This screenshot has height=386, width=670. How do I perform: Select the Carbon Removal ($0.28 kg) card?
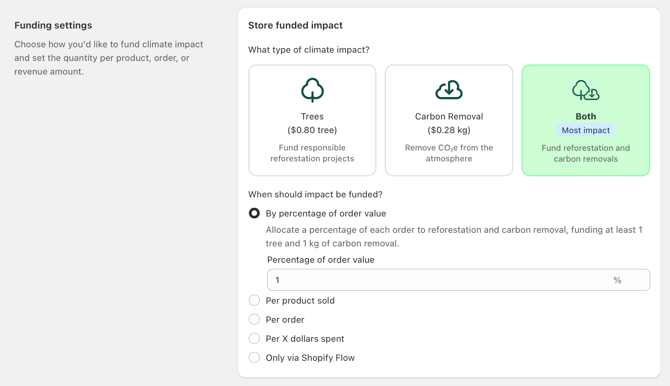(x=449, y=120)
